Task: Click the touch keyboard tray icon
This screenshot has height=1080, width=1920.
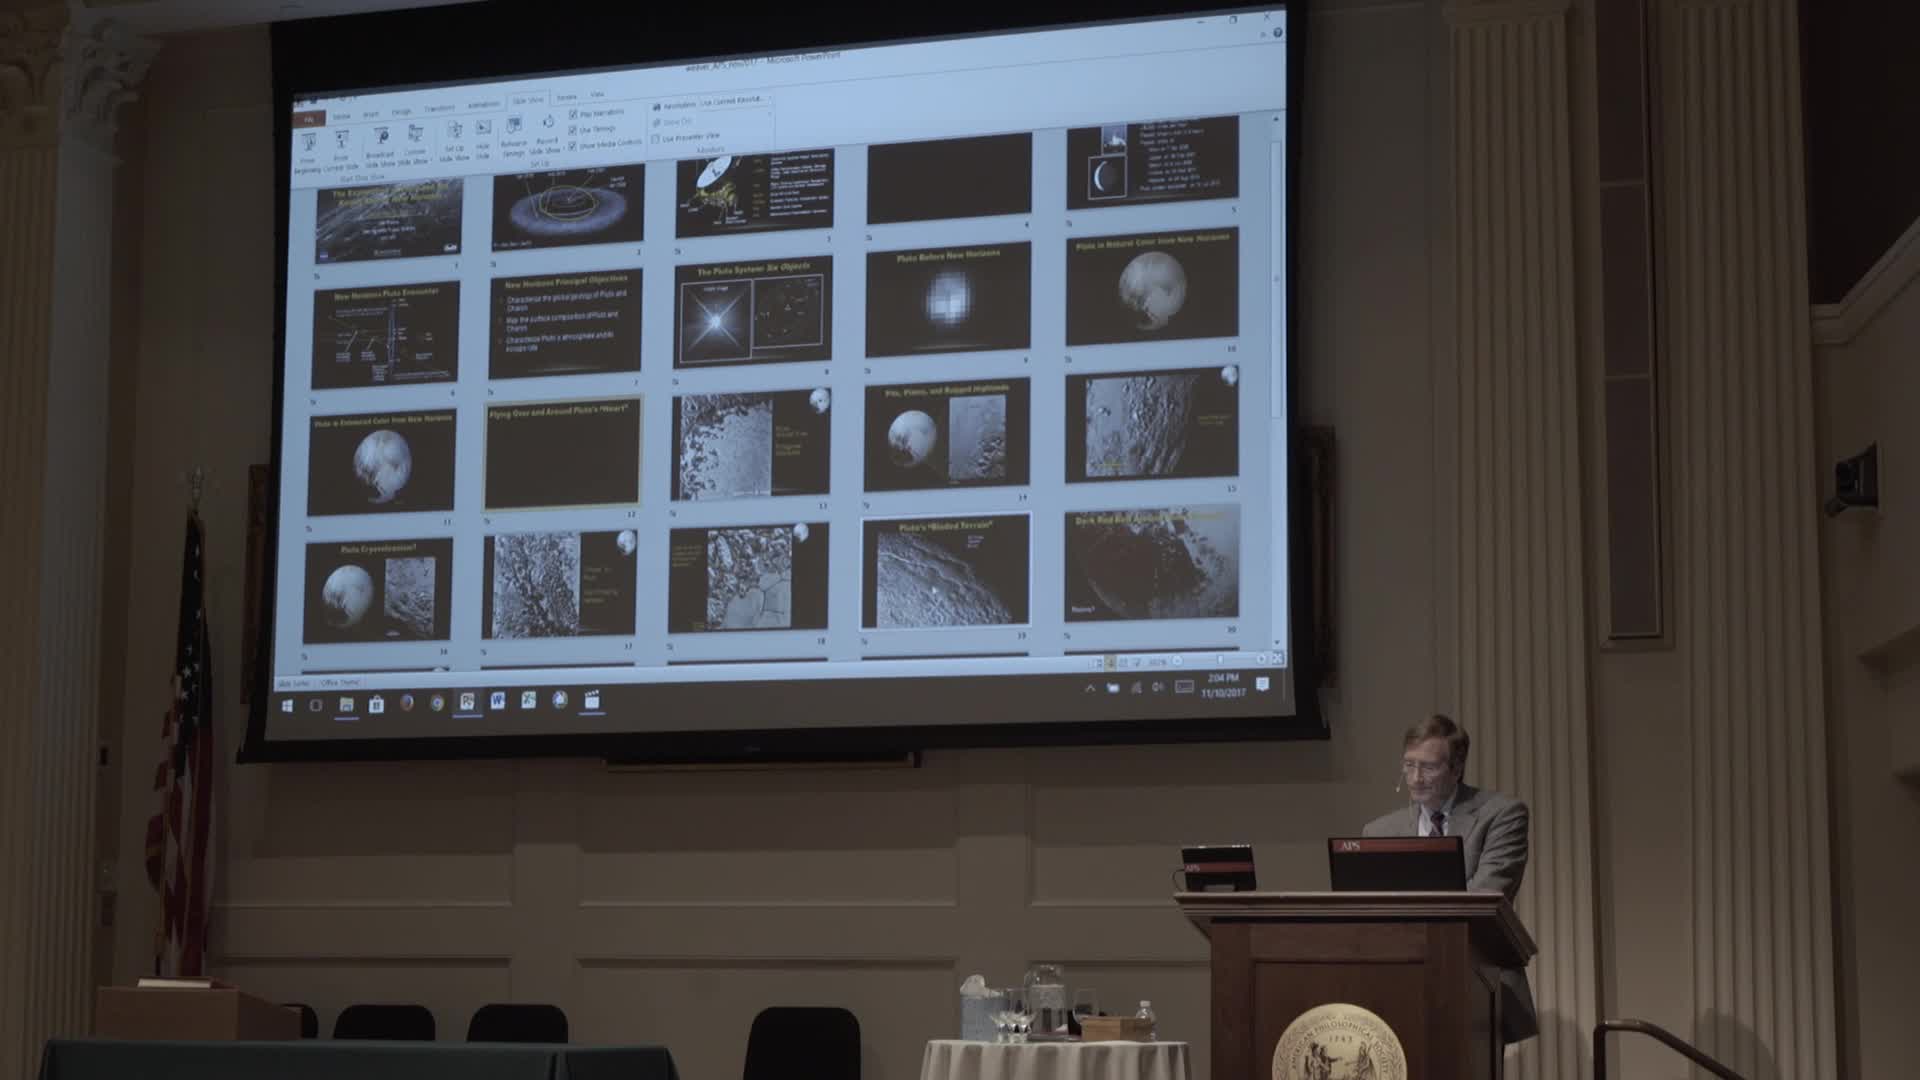Action: click(x=1185, y=686)
